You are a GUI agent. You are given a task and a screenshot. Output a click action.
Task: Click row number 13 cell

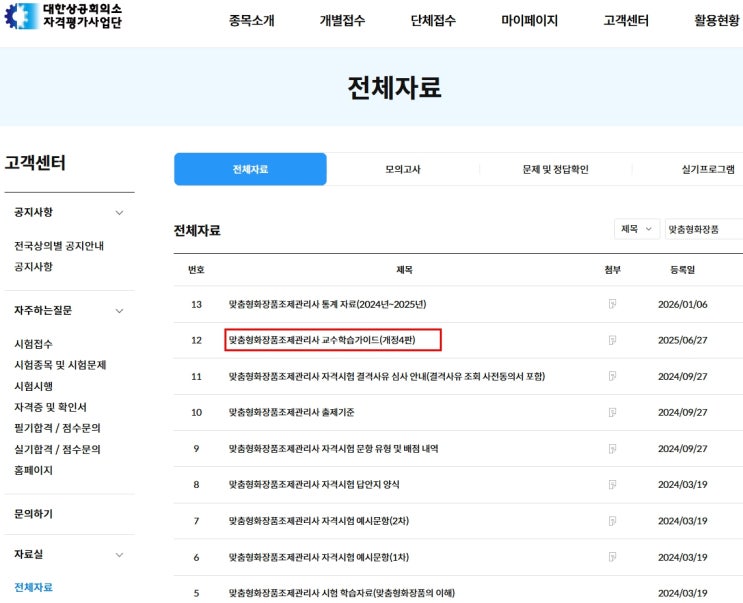tap(196, 304)
